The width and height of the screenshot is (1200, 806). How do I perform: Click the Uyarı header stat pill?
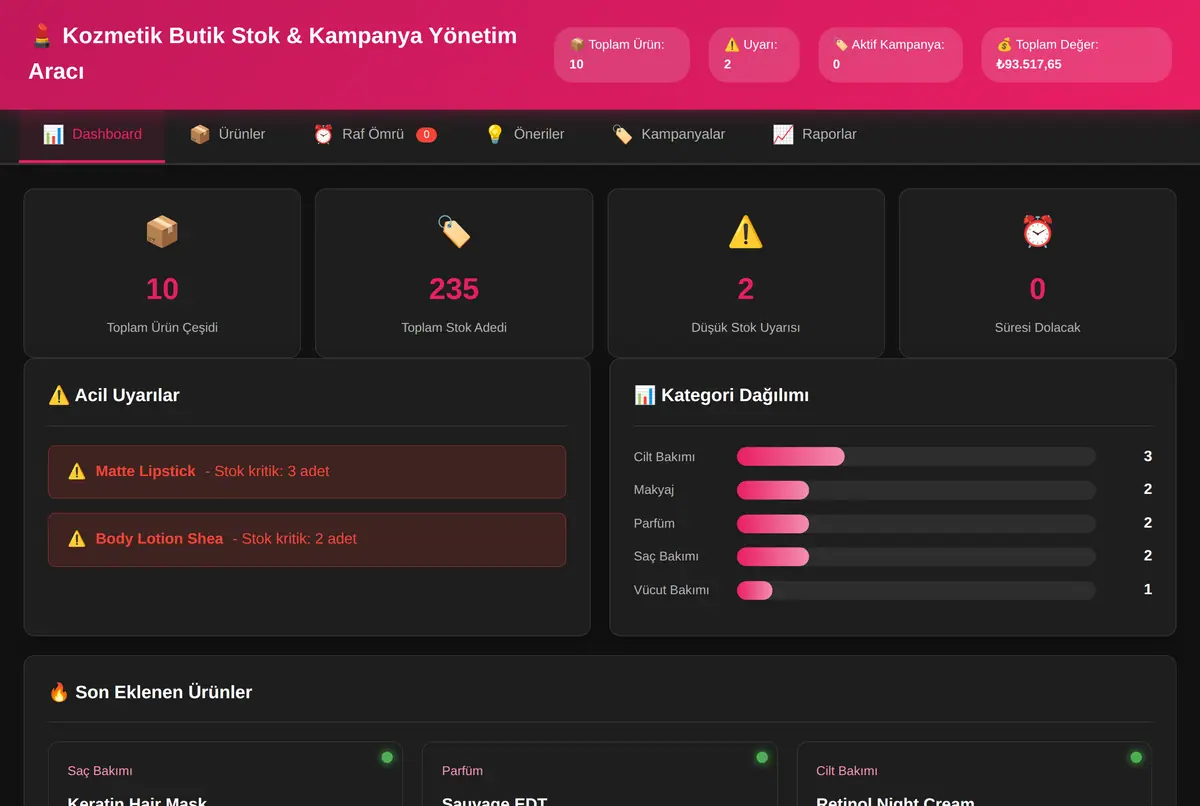[754, 54]
